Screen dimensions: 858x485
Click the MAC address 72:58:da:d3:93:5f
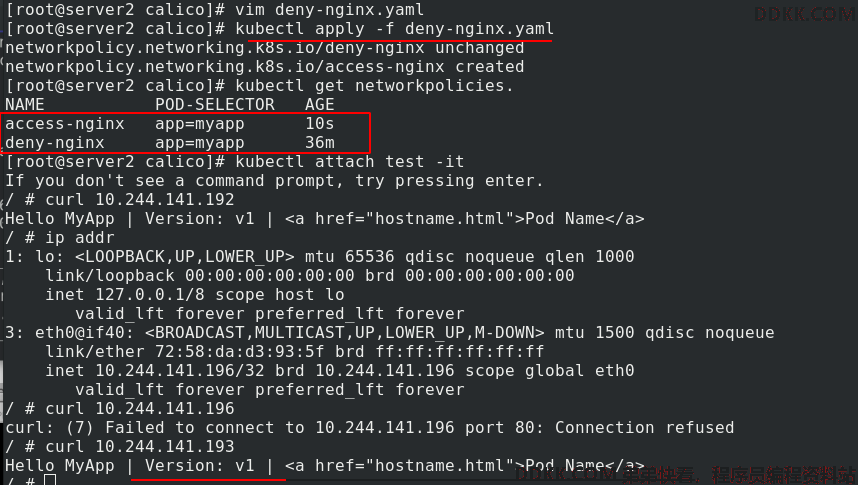(240, 351)
